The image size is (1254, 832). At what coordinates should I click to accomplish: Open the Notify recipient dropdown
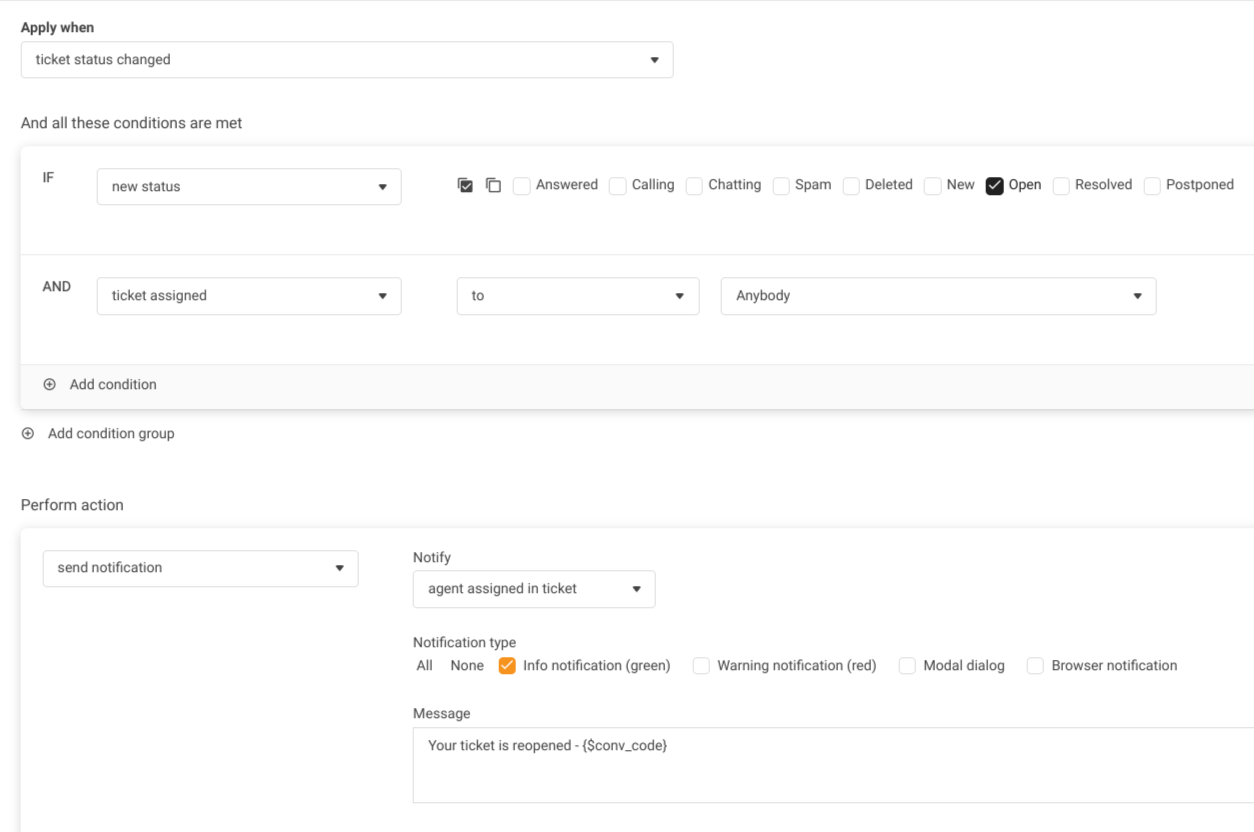(534, 589)
